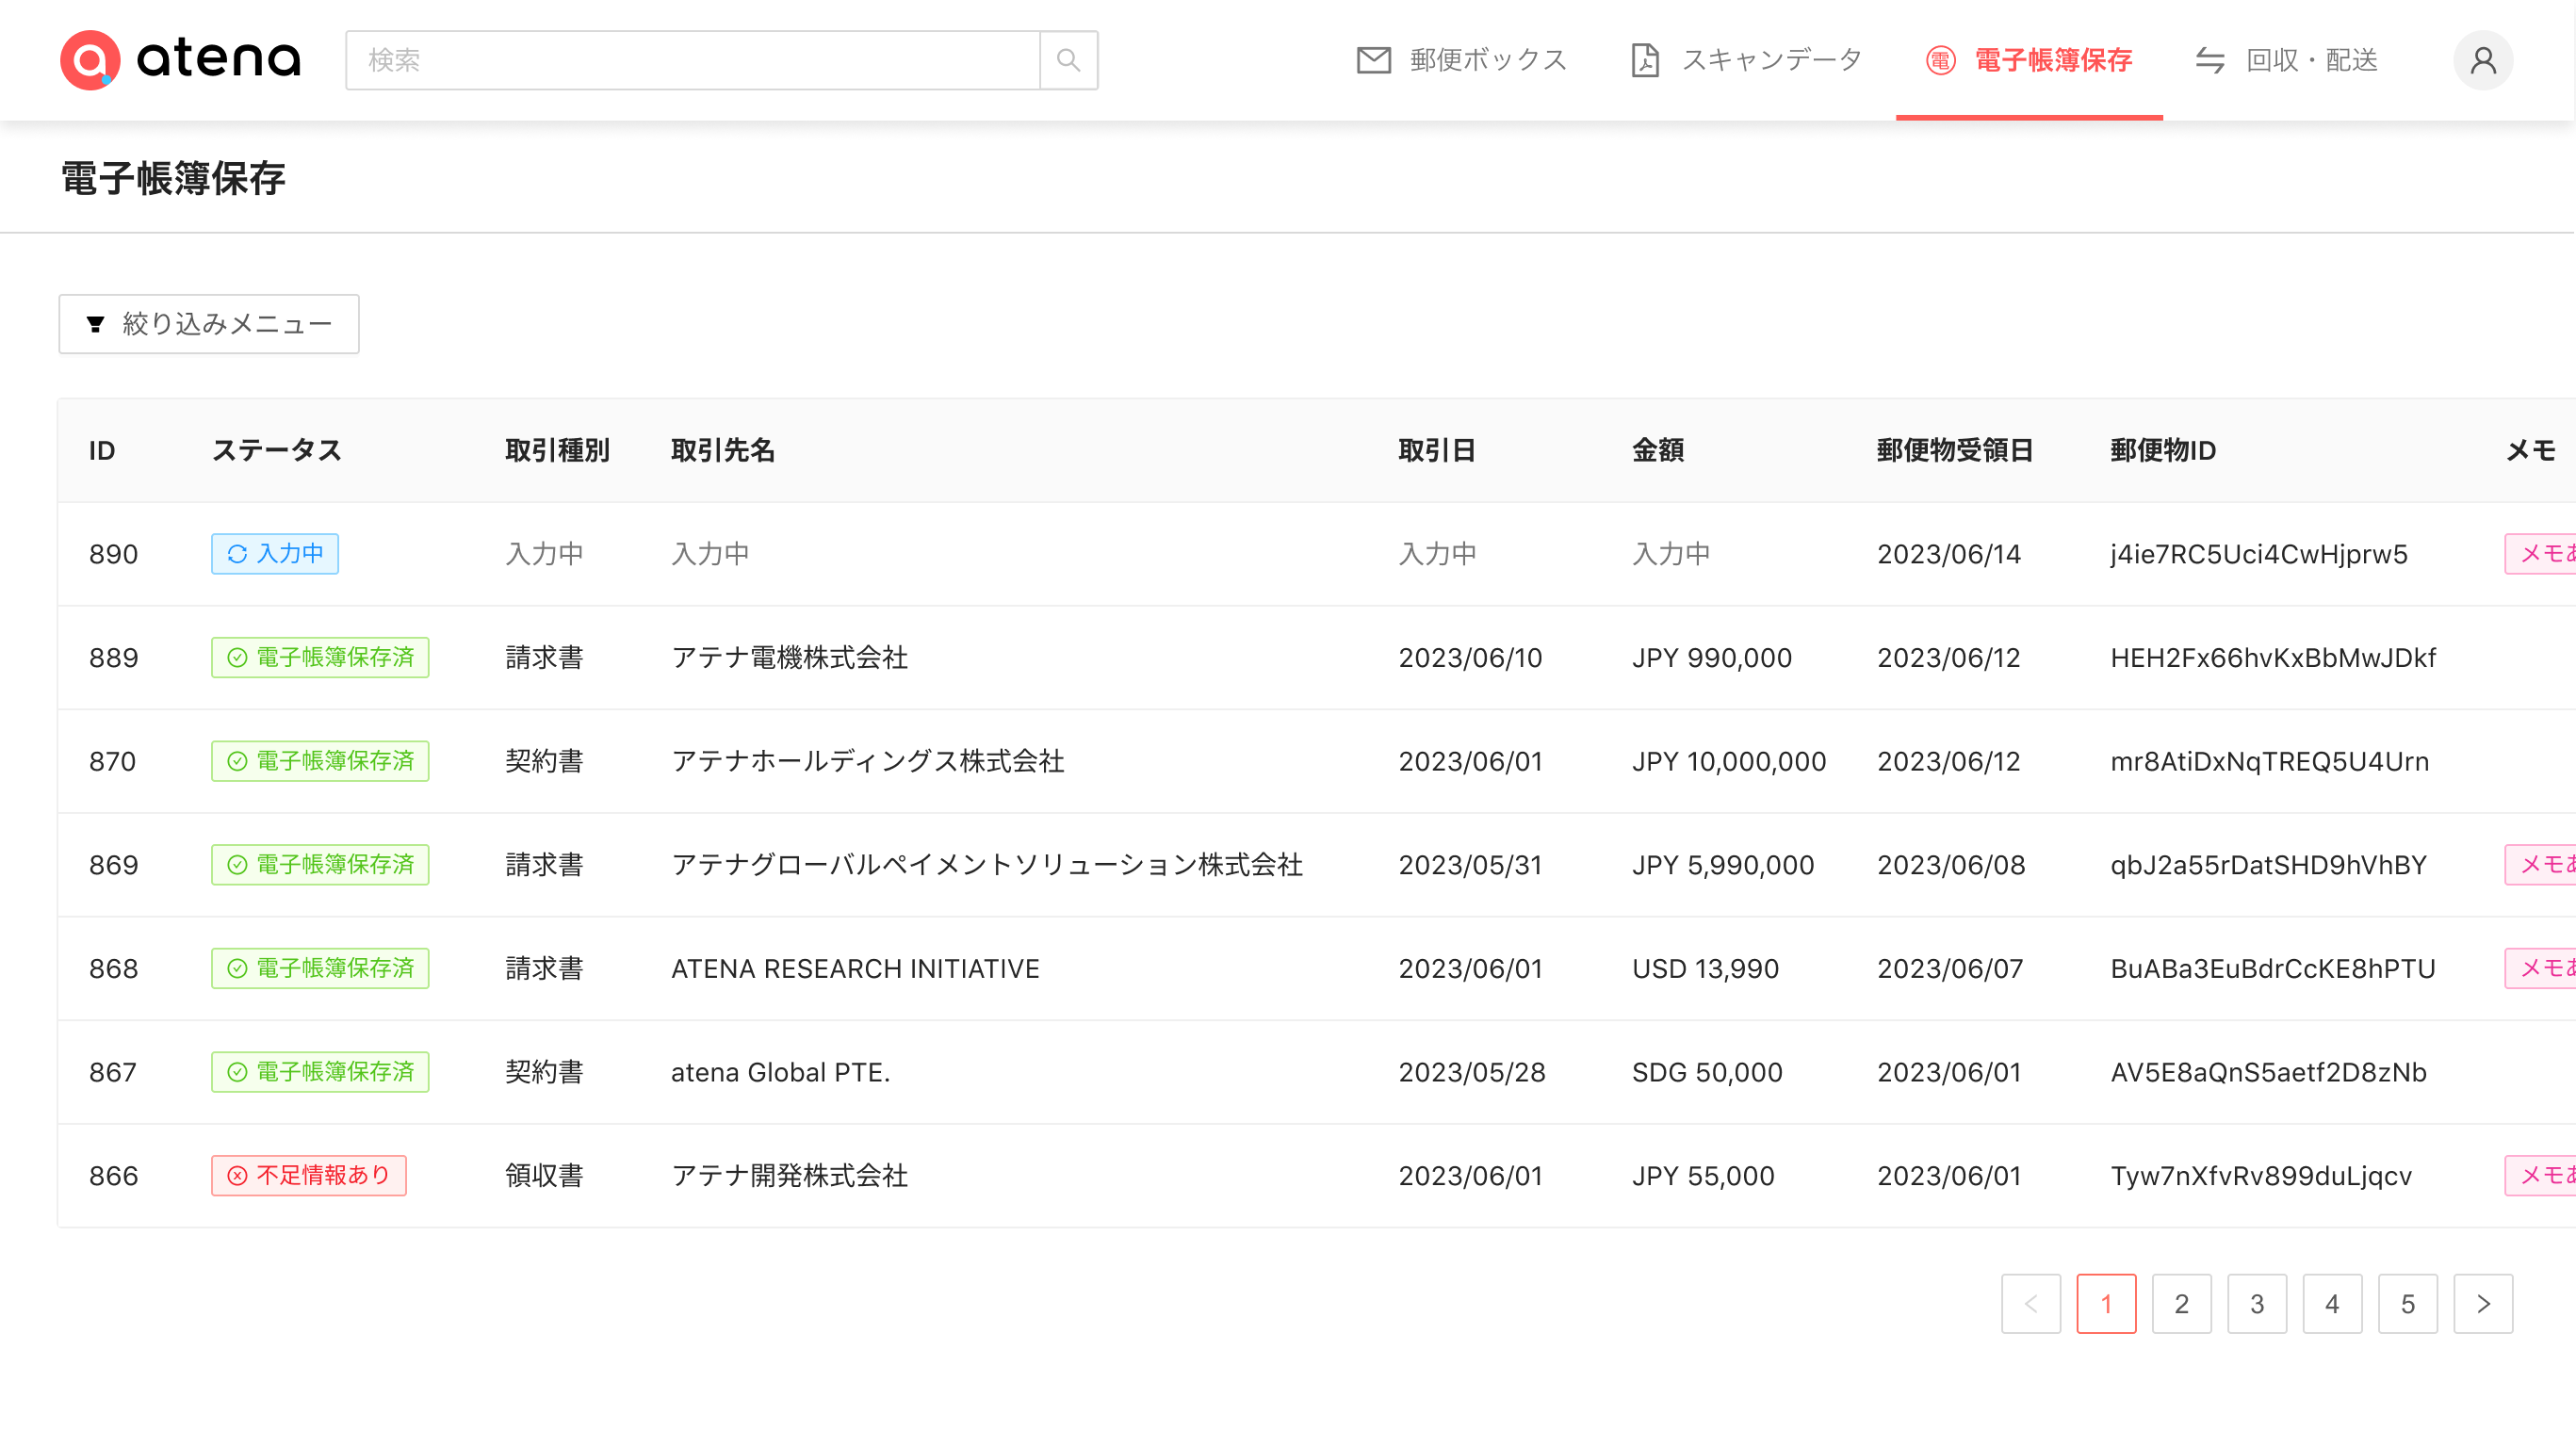The height and width of the screenshot is (1447, 2576).
Task: Go to next page arrow
Action: click(2482, 1303)
